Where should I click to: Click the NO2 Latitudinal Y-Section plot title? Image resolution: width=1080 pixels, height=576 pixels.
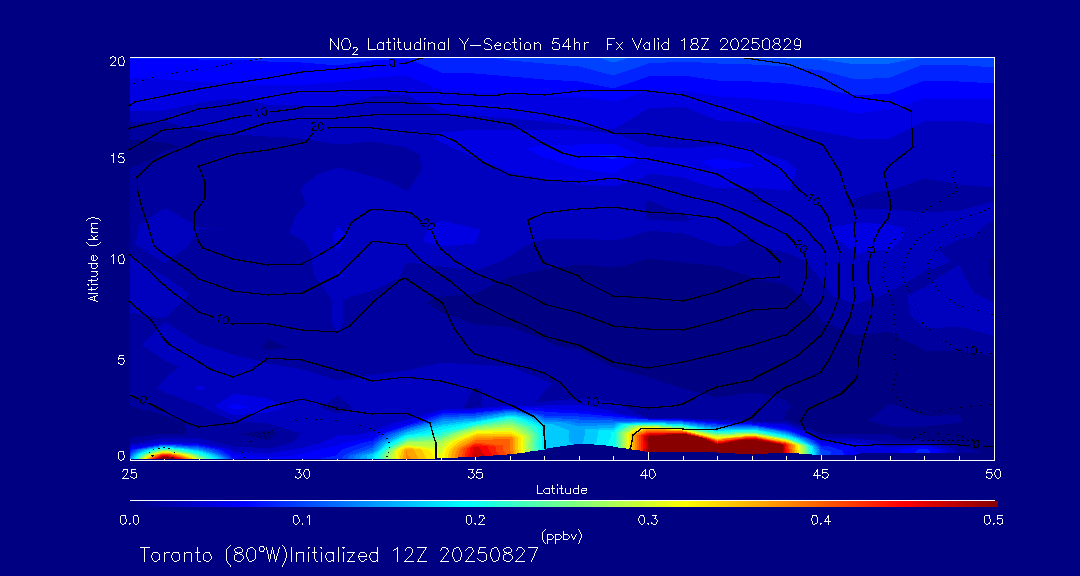(x=565, y=45)
